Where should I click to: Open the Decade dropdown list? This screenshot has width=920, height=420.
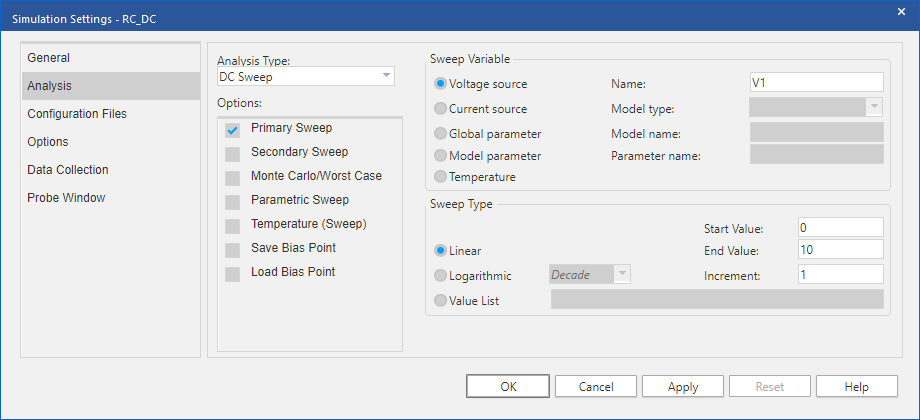point(590,275)
